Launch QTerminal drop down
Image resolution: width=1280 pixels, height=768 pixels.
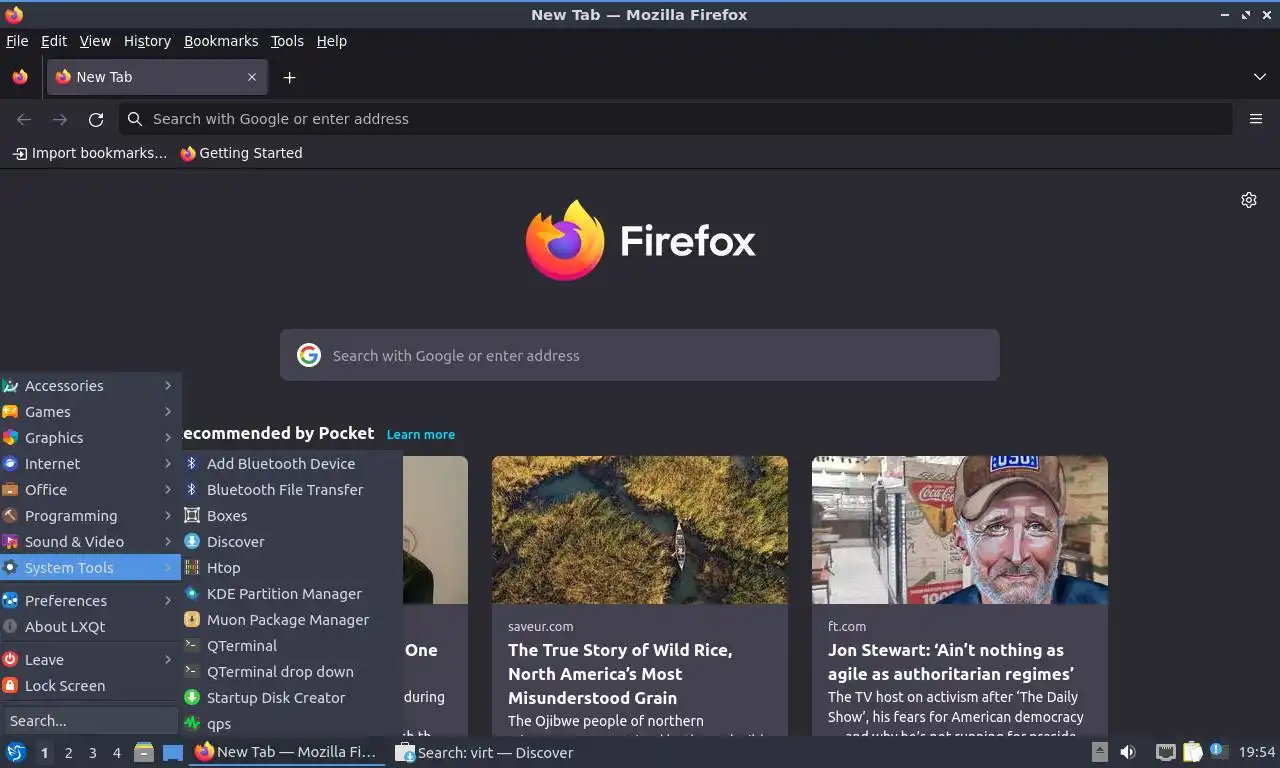click(x=291, y=672)
